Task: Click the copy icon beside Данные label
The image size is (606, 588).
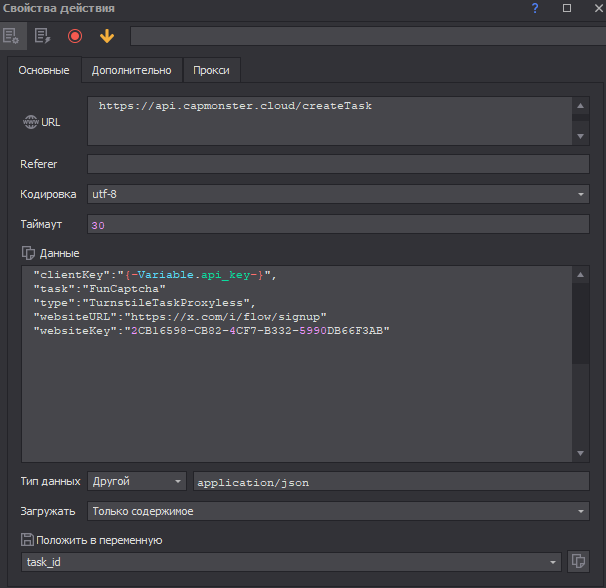Action: click(28, 253)
